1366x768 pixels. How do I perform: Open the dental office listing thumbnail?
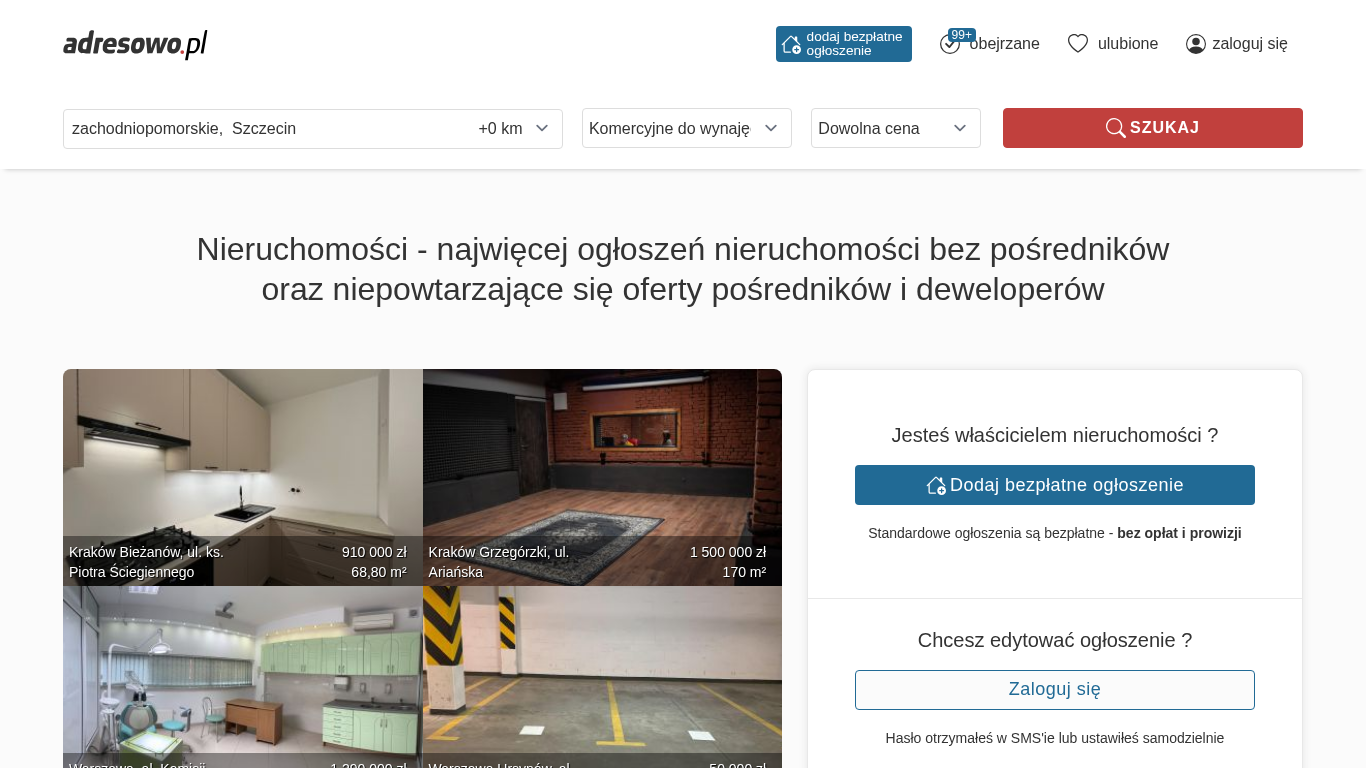(x=242, y=670)
